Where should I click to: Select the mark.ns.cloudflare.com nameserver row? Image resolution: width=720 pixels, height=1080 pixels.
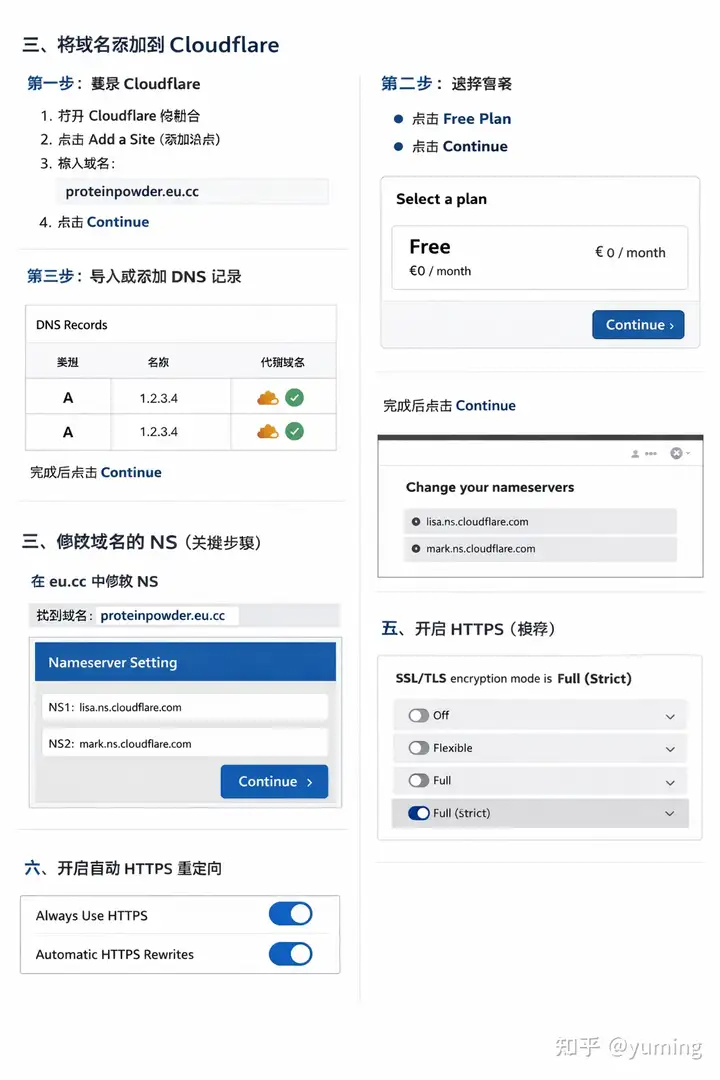click(540, 549)
